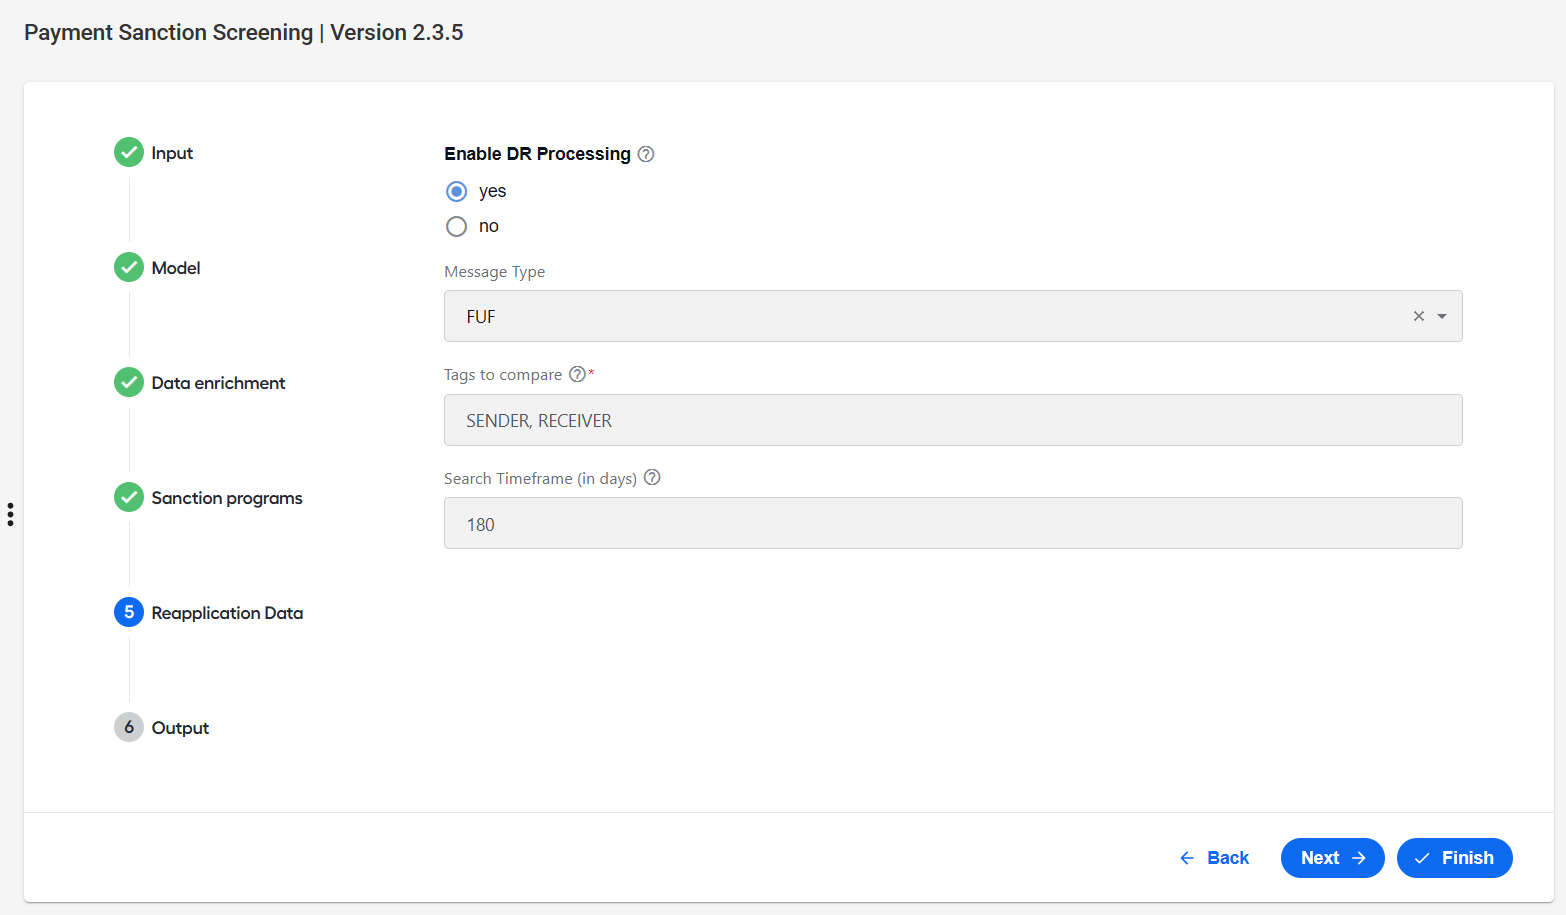This screenshot has height=915, width=1566.
Task: Click the Enable DR Processing help icon
Action: click(x=646, y=154)
